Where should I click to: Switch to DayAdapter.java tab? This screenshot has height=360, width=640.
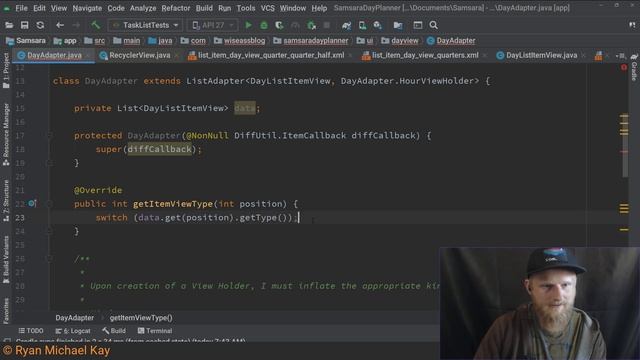coord(54,56)
